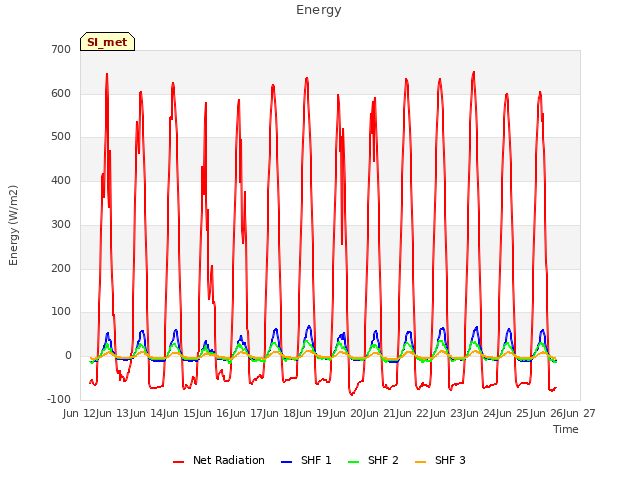
Task: Click the blue SHF 1 legend swatch
Action: 287,462
